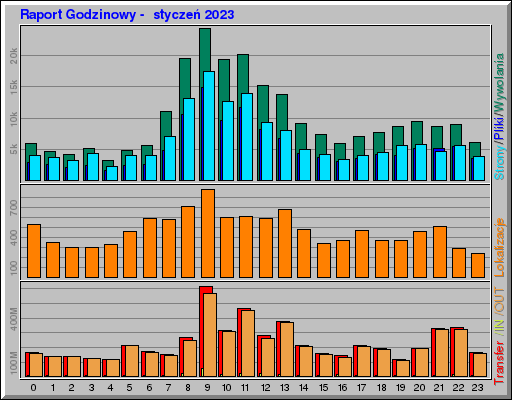Click the hour label 0 on the axis
The image size is (512, 400).
33,388
